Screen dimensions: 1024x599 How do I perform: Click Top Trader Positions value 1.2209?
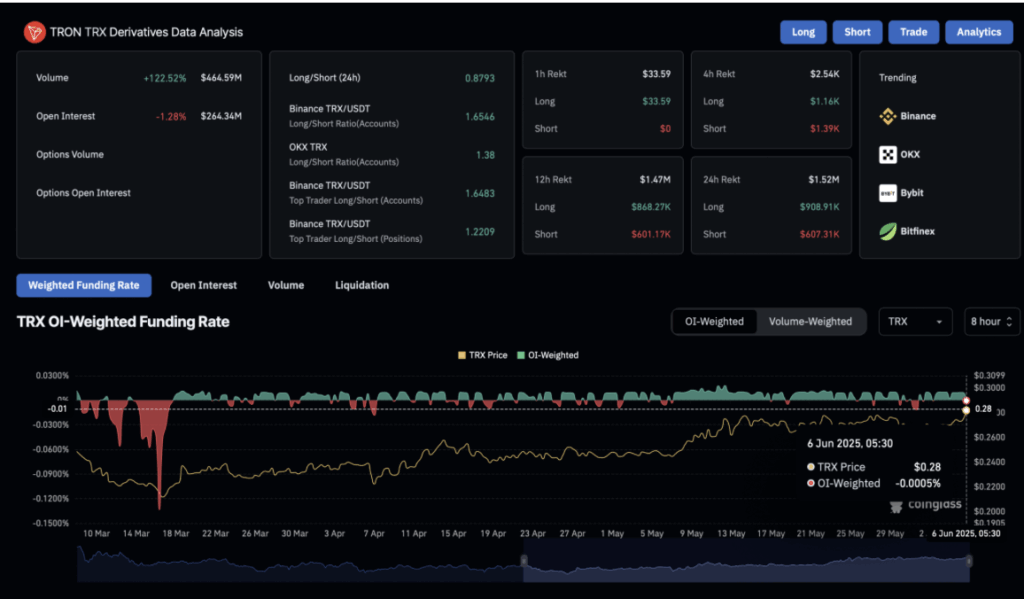(x=479, y=232)
